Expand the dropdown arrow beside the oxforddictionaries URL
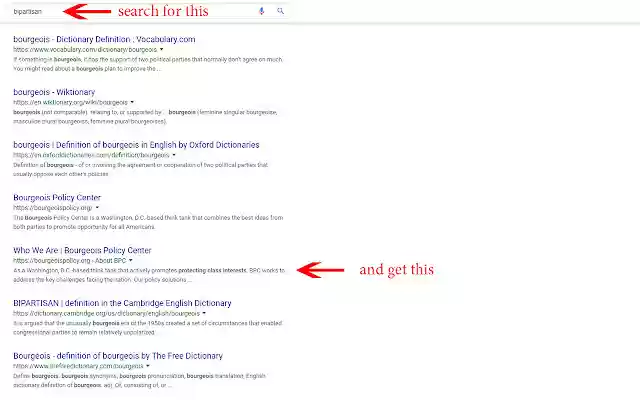 (174, 155)
